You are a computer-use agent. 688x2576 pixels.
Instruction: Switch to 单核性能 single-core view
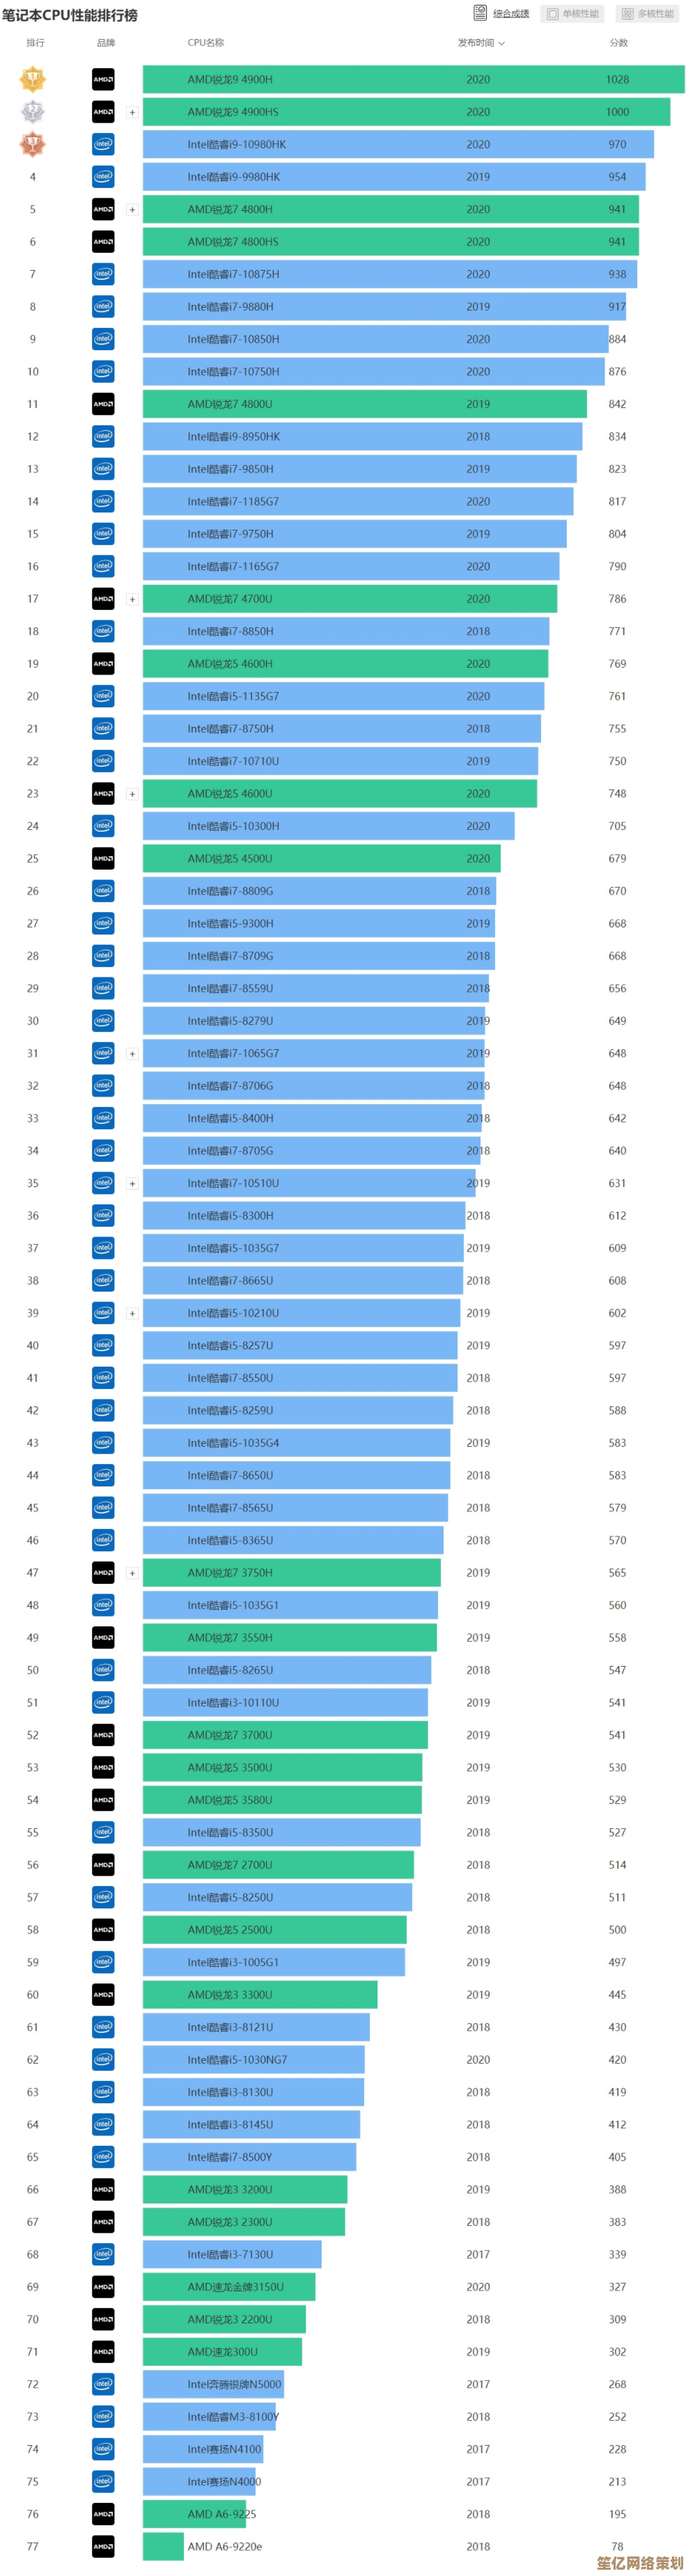pyautogui.click(x=572, y=14)
